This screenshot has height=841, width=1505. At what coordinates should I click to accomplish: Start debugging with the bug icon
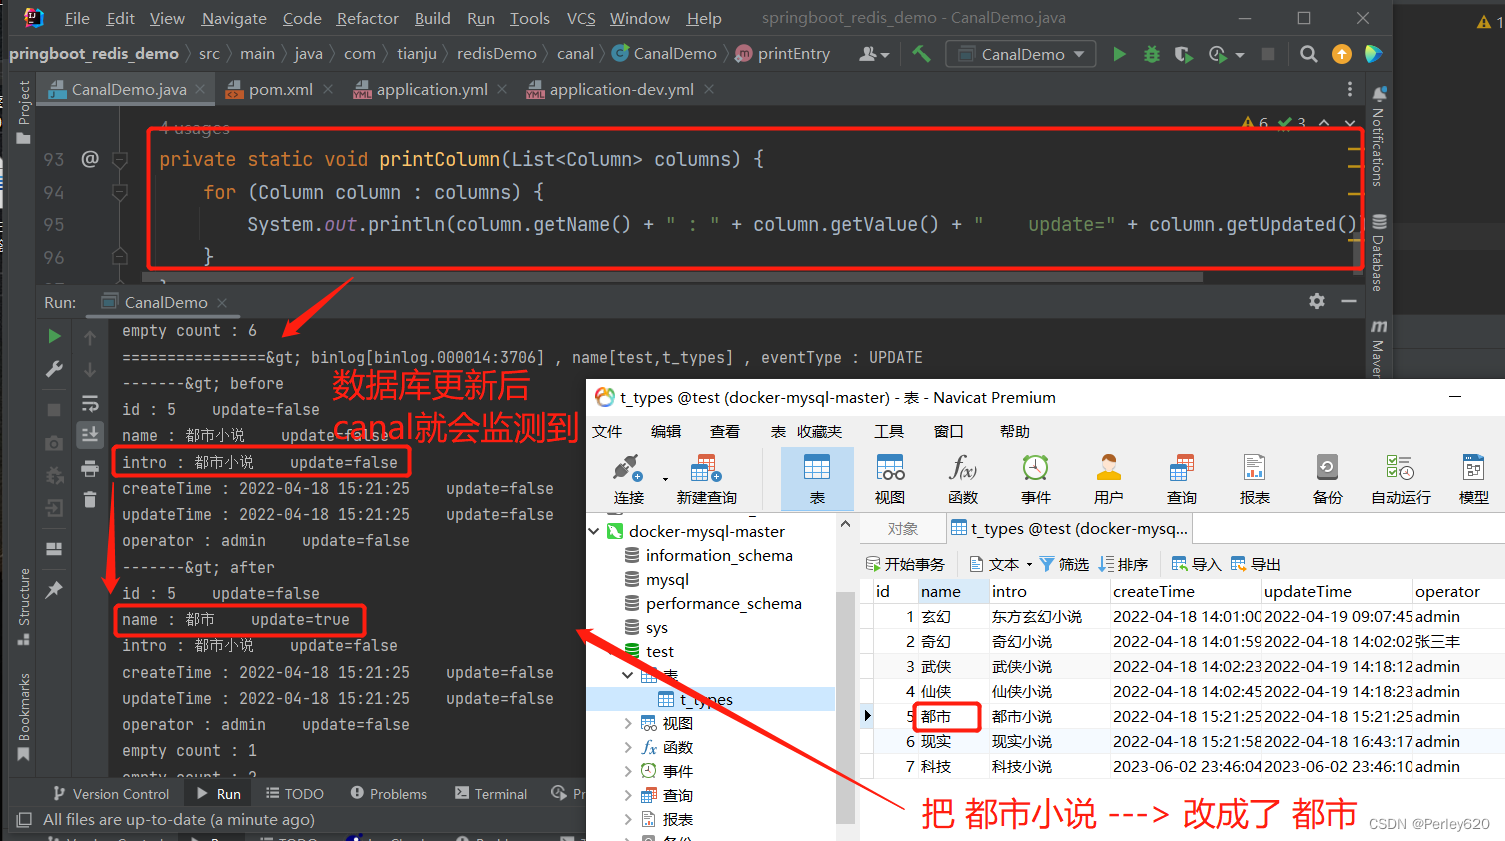pos(1152,54)
